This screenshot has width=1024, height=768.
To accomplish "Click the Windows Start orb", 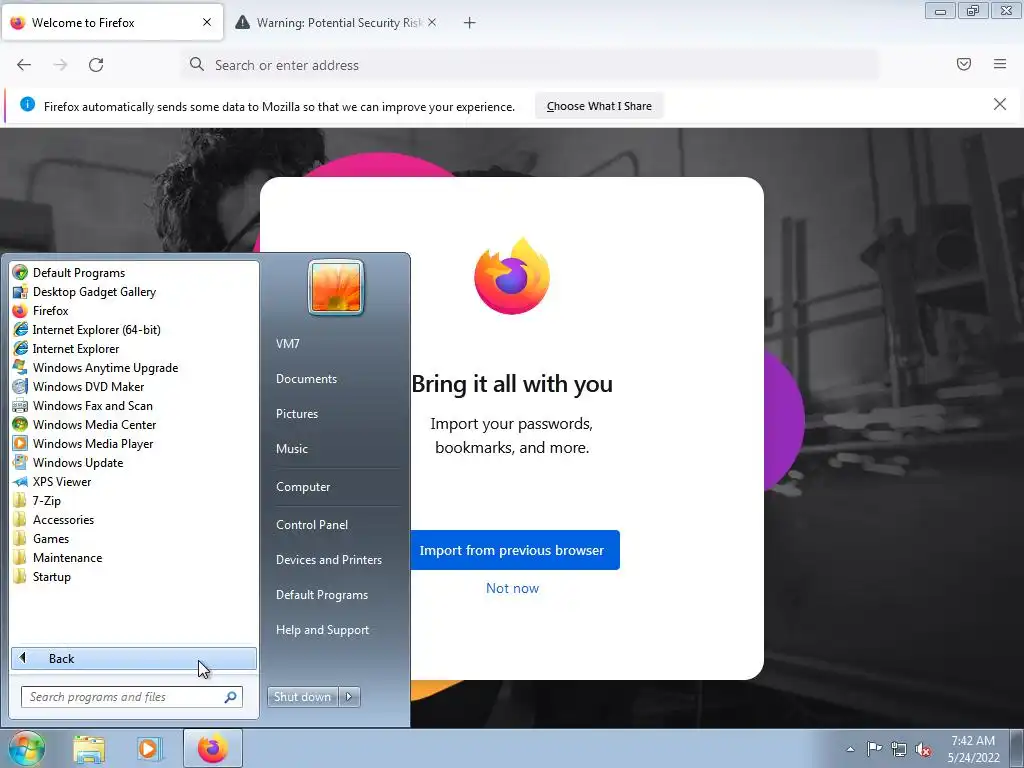I will point(26,748).
